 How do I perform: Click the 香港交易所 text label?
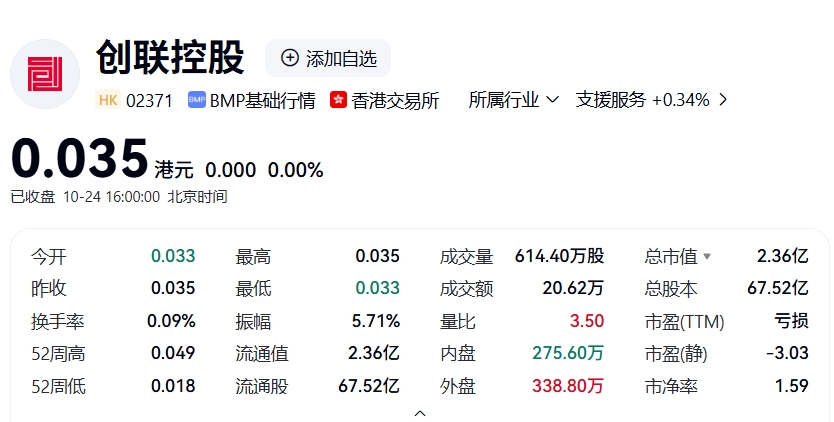[395, 100]
